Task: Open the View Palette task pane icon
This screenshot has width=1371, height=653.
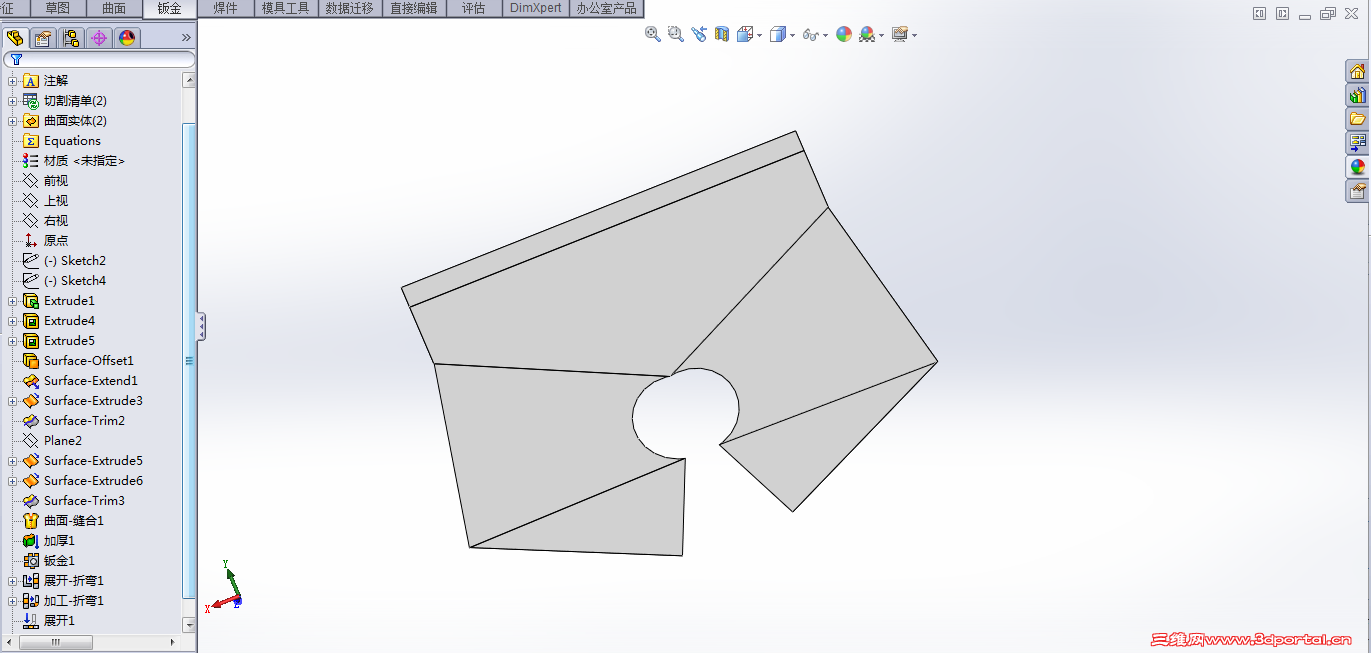Action: (x=1357, y=143)
